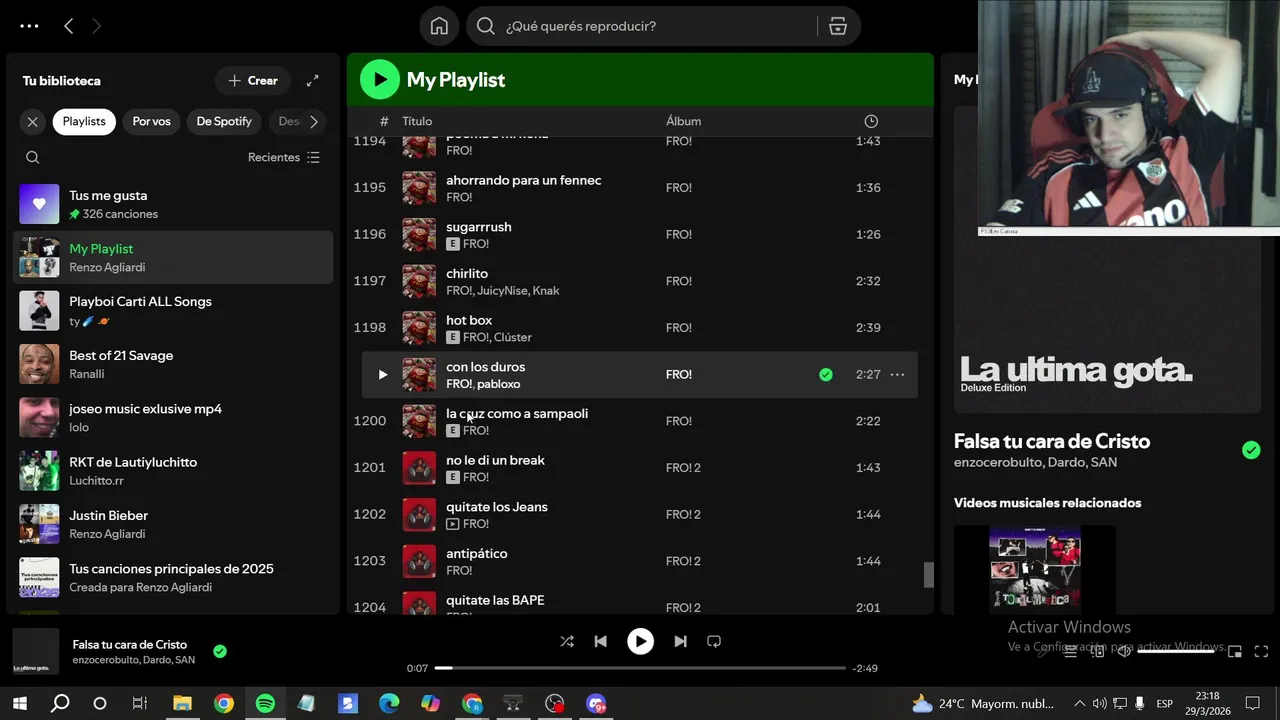Open Windows Start menu

[x=20, y=703]
